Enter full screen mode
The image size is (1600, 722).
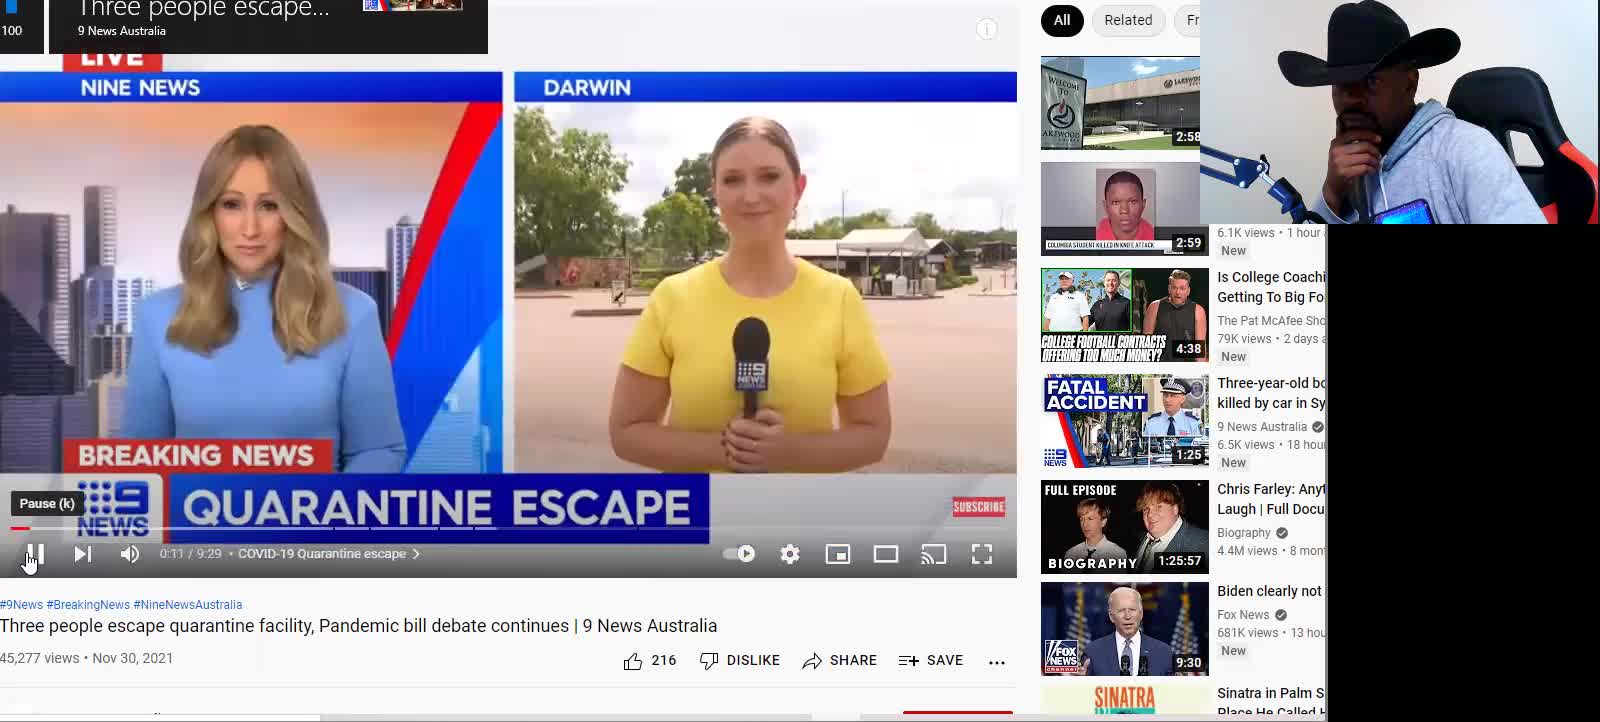(982, 554)
